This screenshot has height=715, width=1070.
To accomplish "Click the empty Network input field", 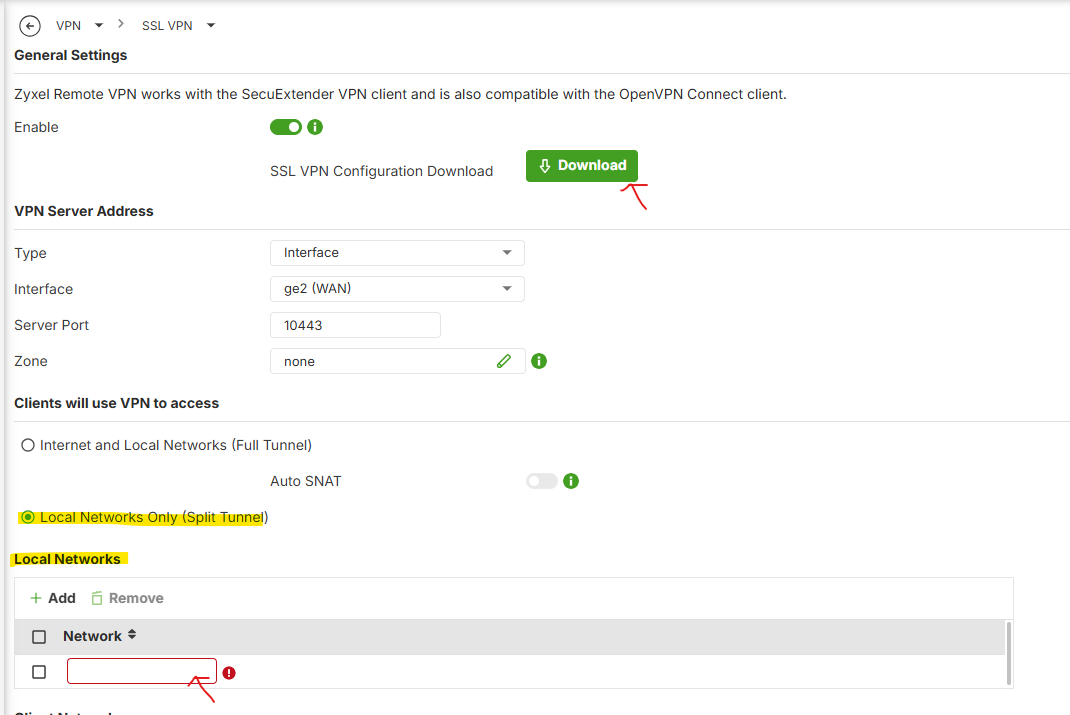I will pyautogui.click(x=142, y=671).
